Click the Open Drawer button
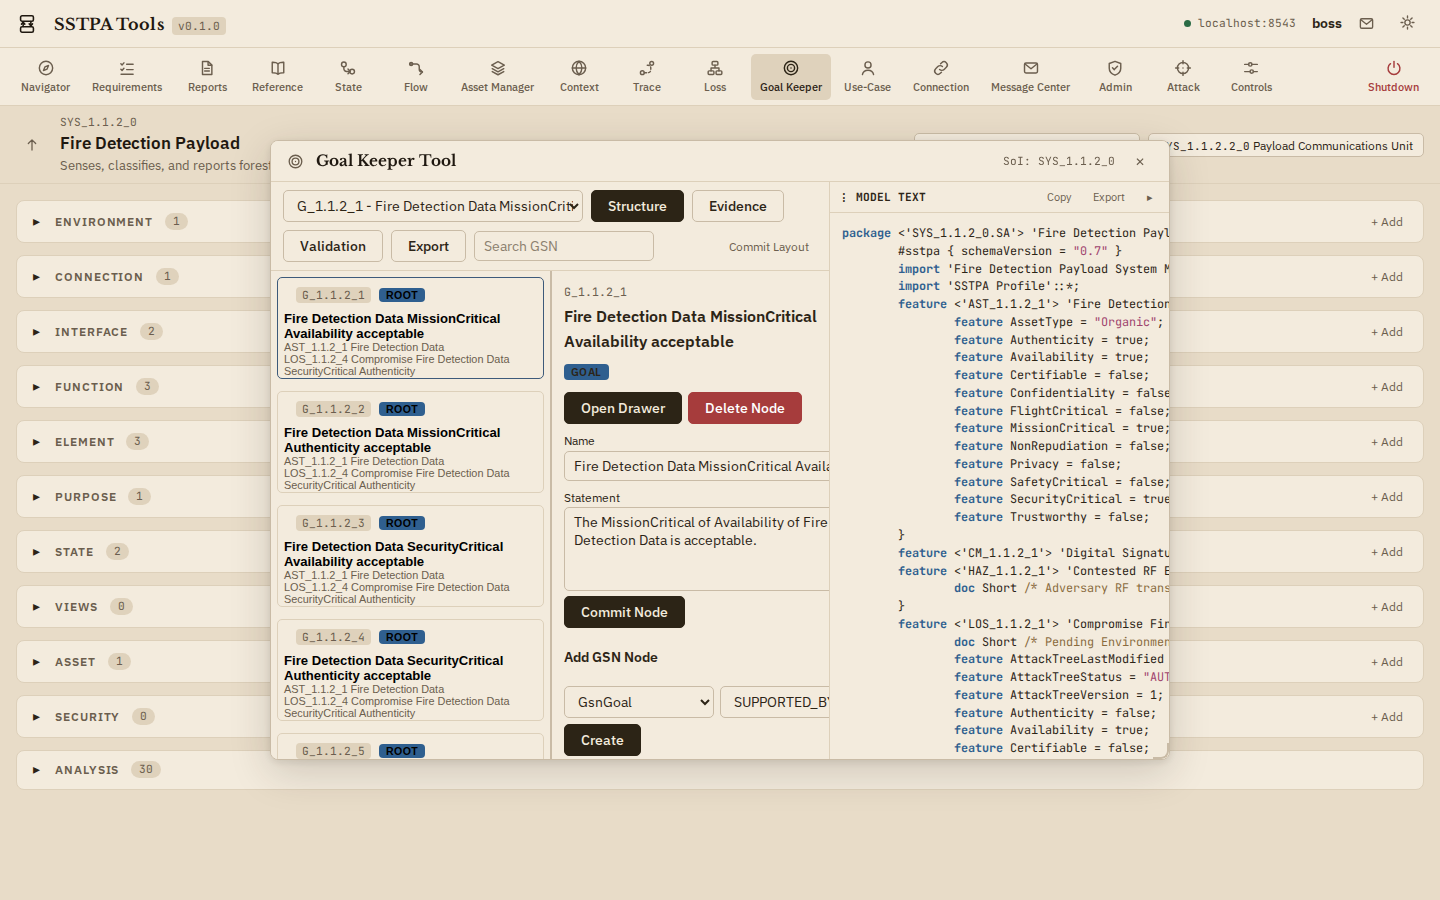This screenshot has height=900, width=1440. click(623, 408)
